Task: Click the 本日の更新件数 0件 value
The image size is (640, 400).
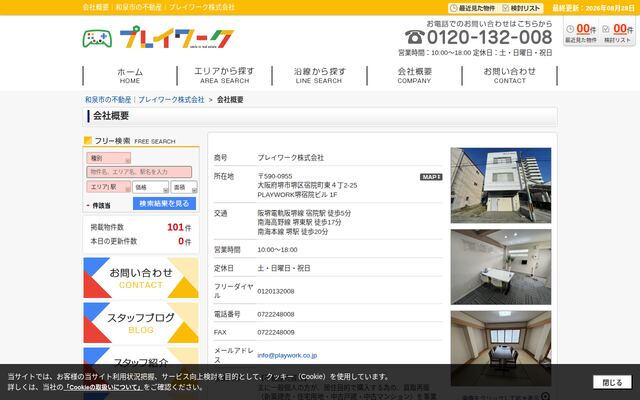Action: pos(184,241)
